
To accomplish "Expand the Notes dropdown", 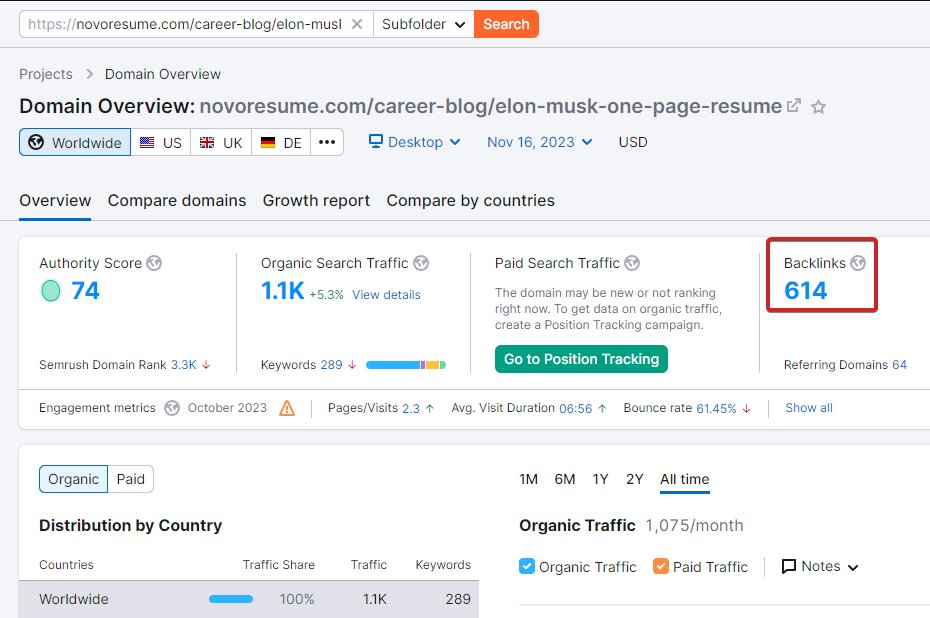I will coord(820,566).
